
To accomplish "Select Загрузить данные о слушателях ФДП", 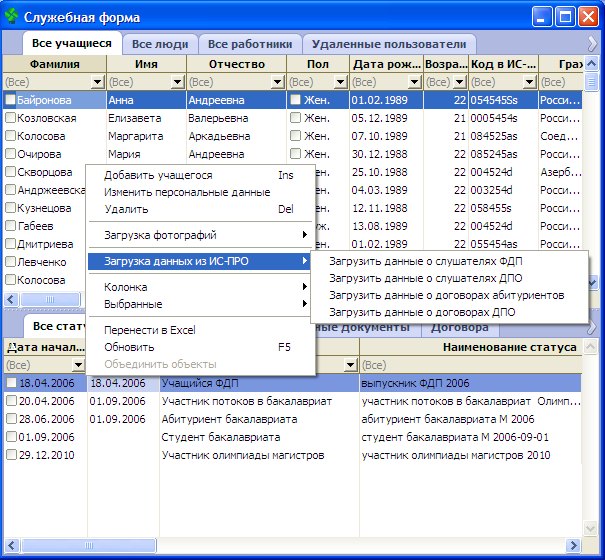I will tap(432, 261).
